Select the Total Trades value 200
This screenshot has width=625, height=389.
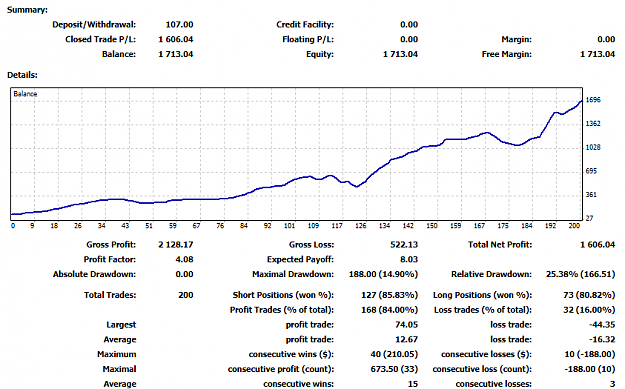tap(186, 295)
